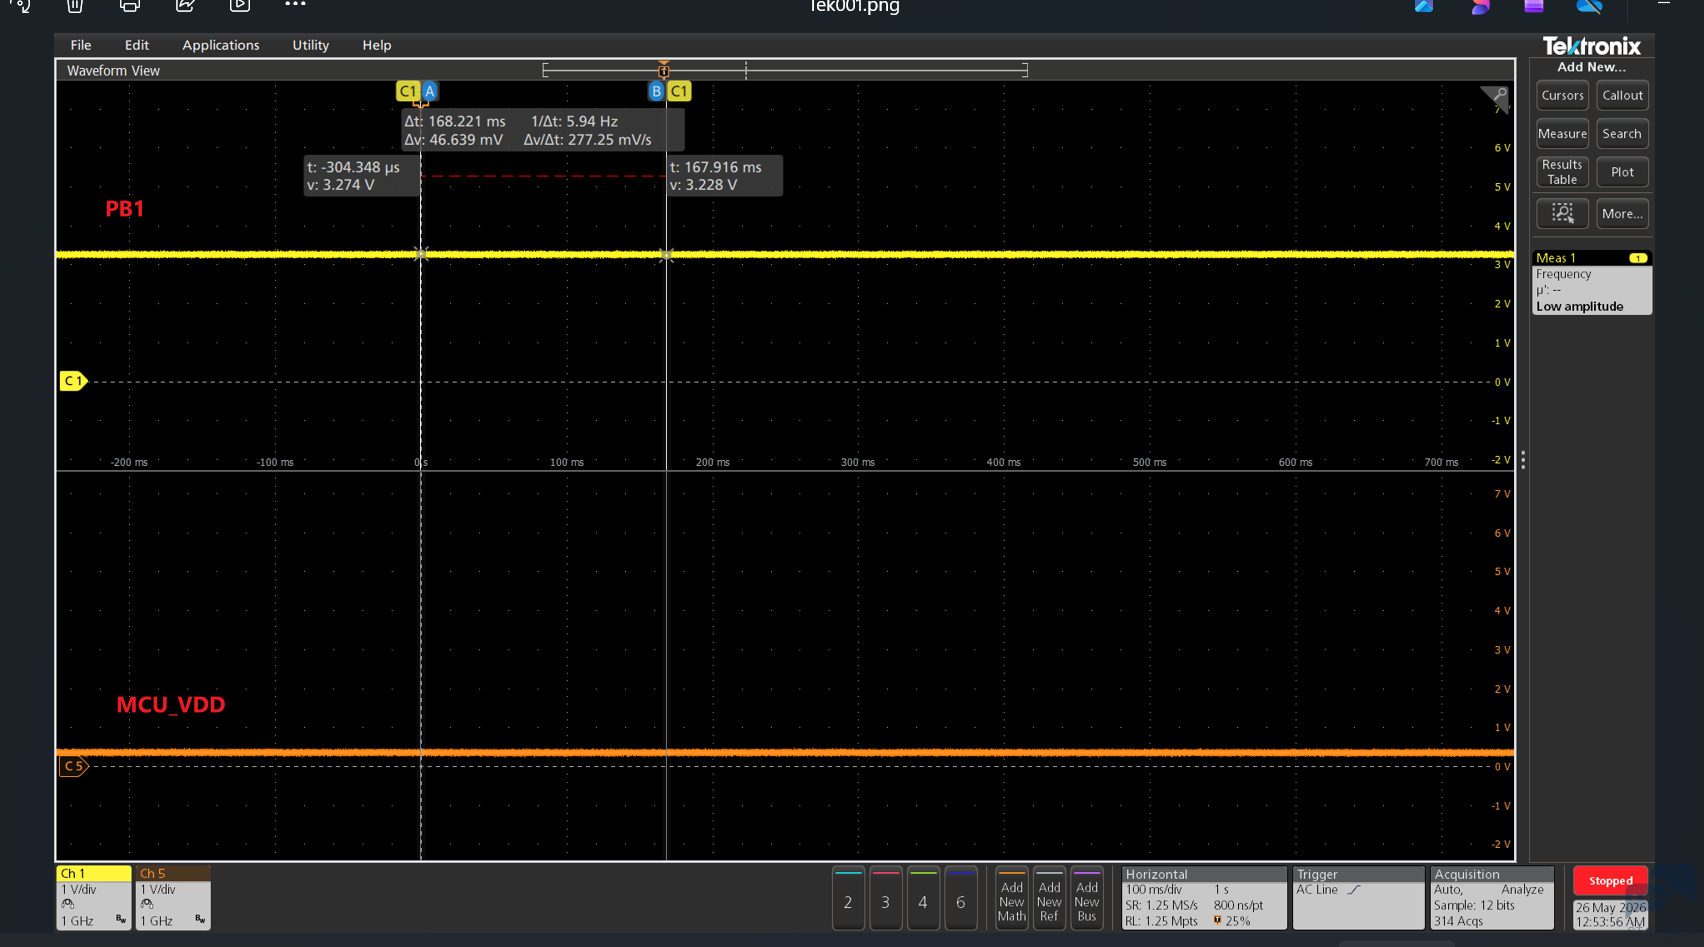Click the Ch 1 bandwidth limit Bw icon
Viewport: 1704px width, 947px height.
click(x=121, y=919)
